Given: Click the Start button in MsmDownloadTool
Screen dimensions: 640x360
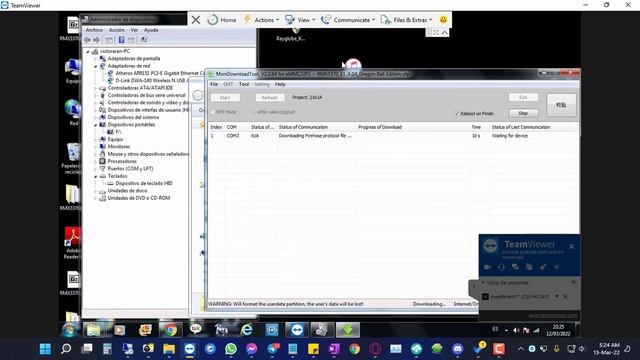Looking at the screenshot, I should [225, 98].
